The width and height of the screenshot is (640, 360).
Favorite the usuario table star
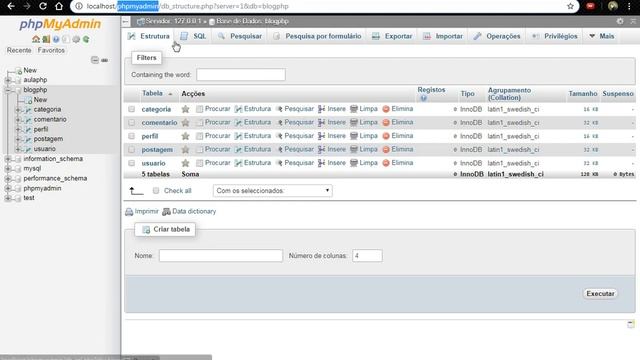pos(185,163)
